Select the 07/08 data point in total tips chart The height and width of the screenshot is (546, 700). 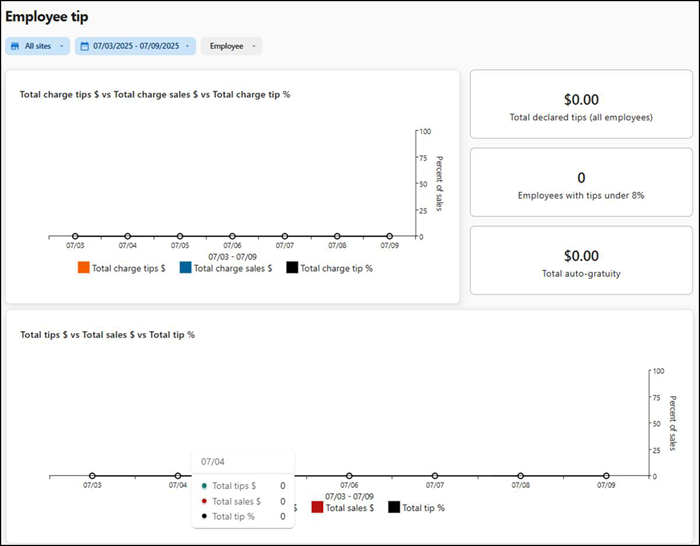[x=521, y=476]
